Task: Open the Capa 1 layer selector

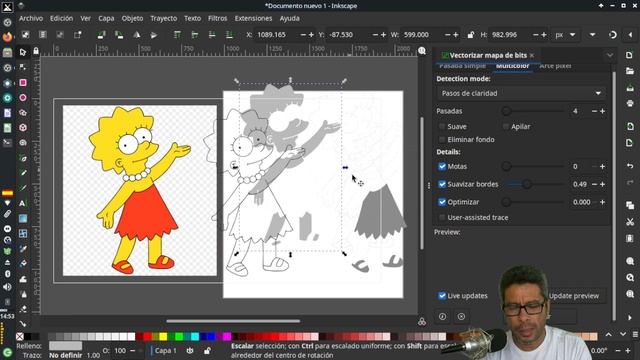Action: tap(164, 351)
